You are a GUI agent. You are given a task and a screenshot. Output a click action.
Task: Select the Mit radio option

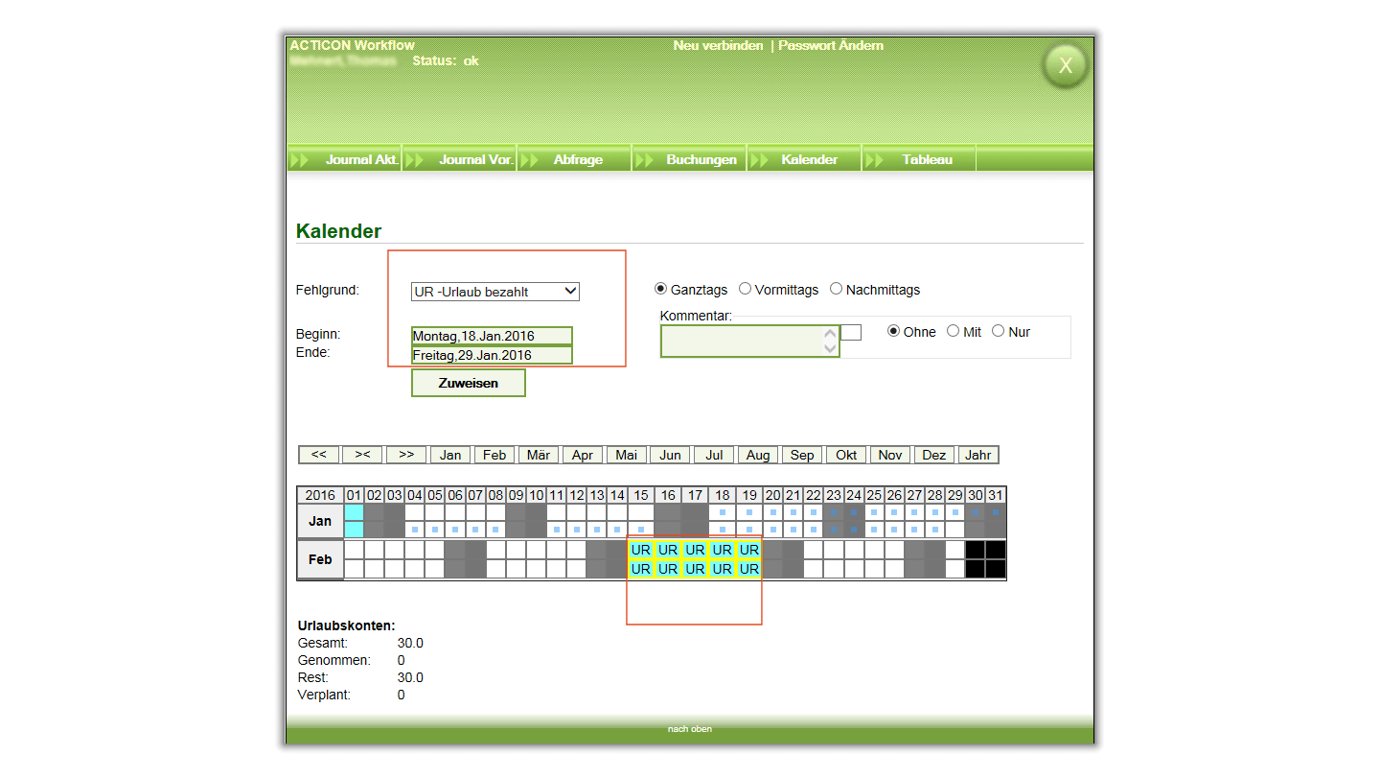click(x=953, y=331)
